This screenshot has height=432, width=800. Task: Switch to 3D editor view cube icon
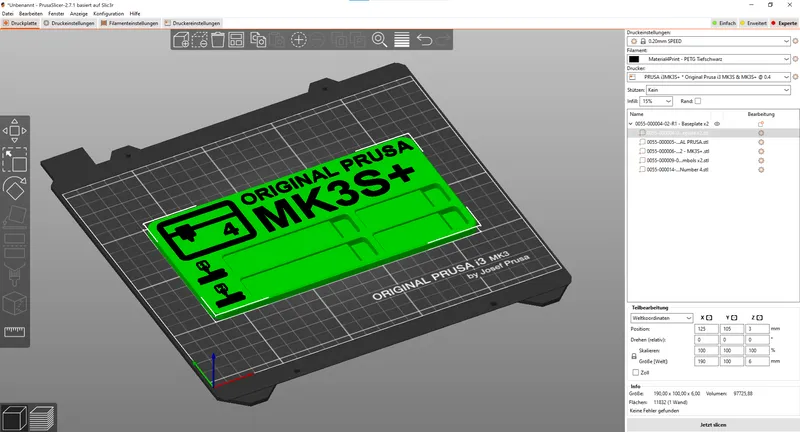click(14, 418)
